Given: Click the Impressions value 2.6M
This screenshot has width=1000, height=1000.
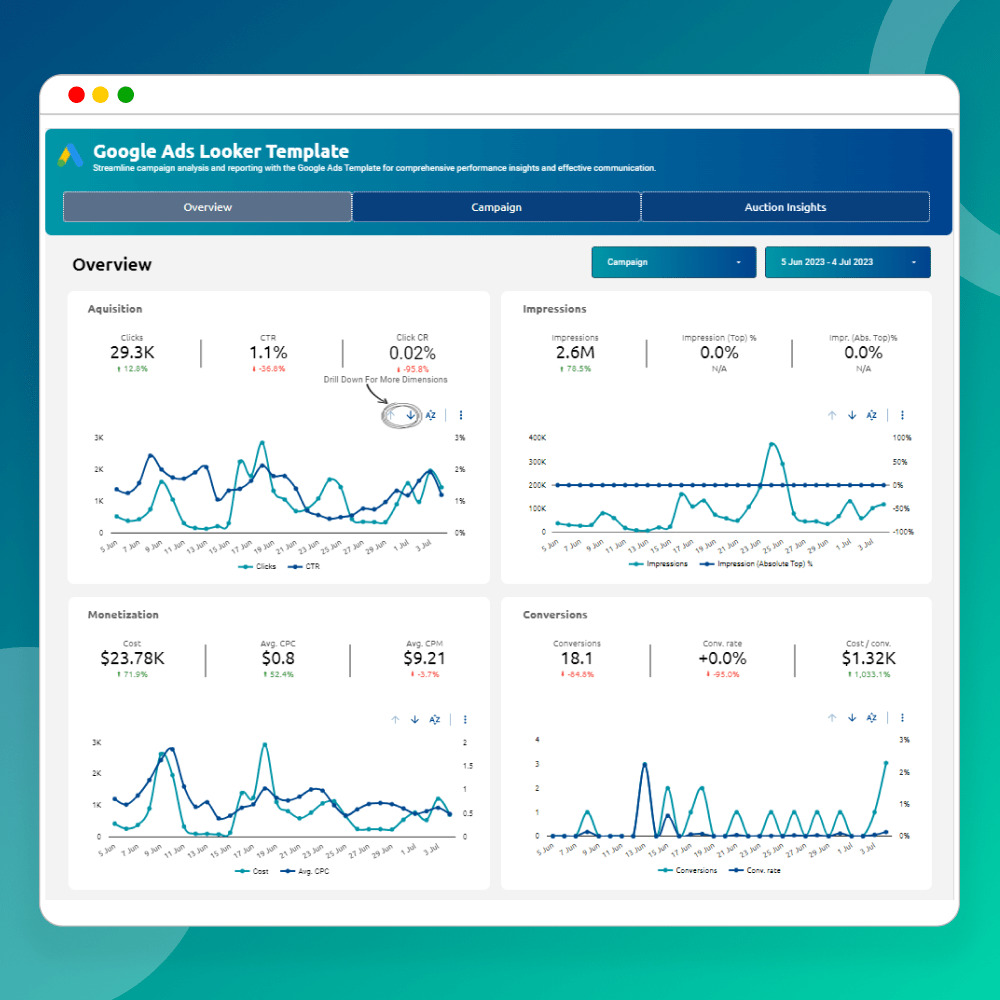Looking at the screenshot, I should (x=575, y=353).
